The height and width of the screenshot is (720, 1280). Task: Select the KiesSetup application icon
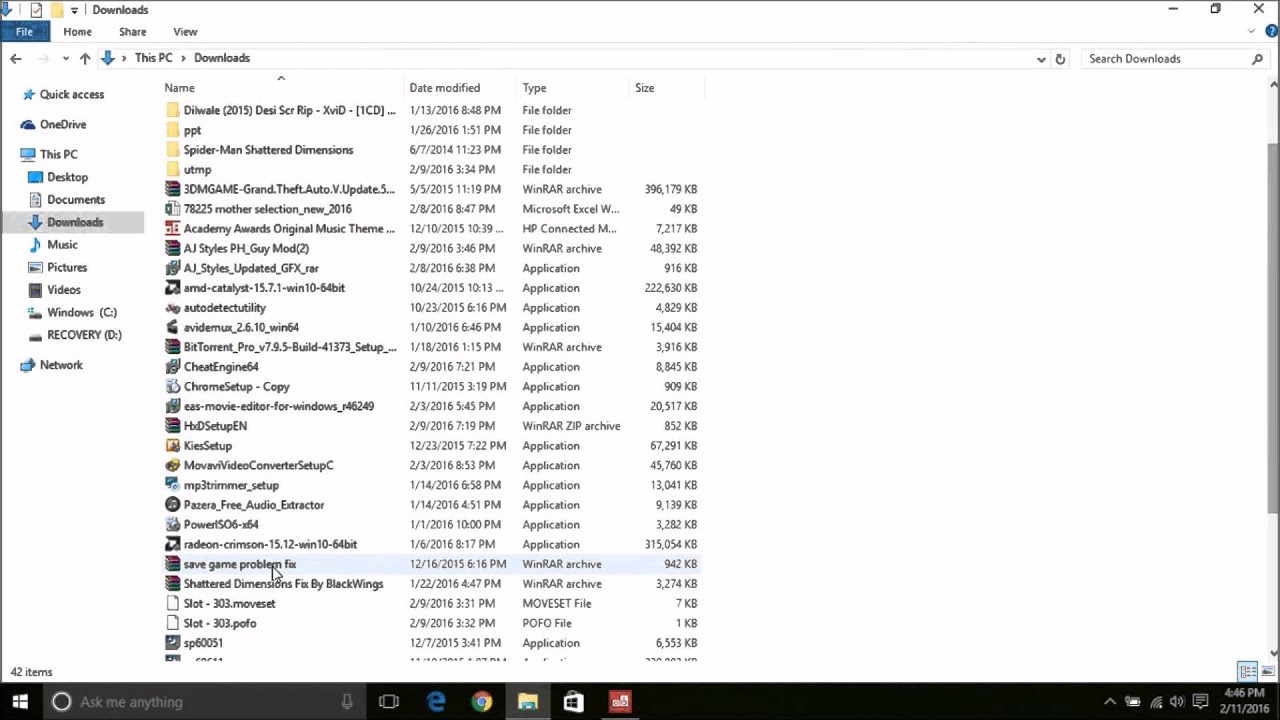click(x=173, y=446)
